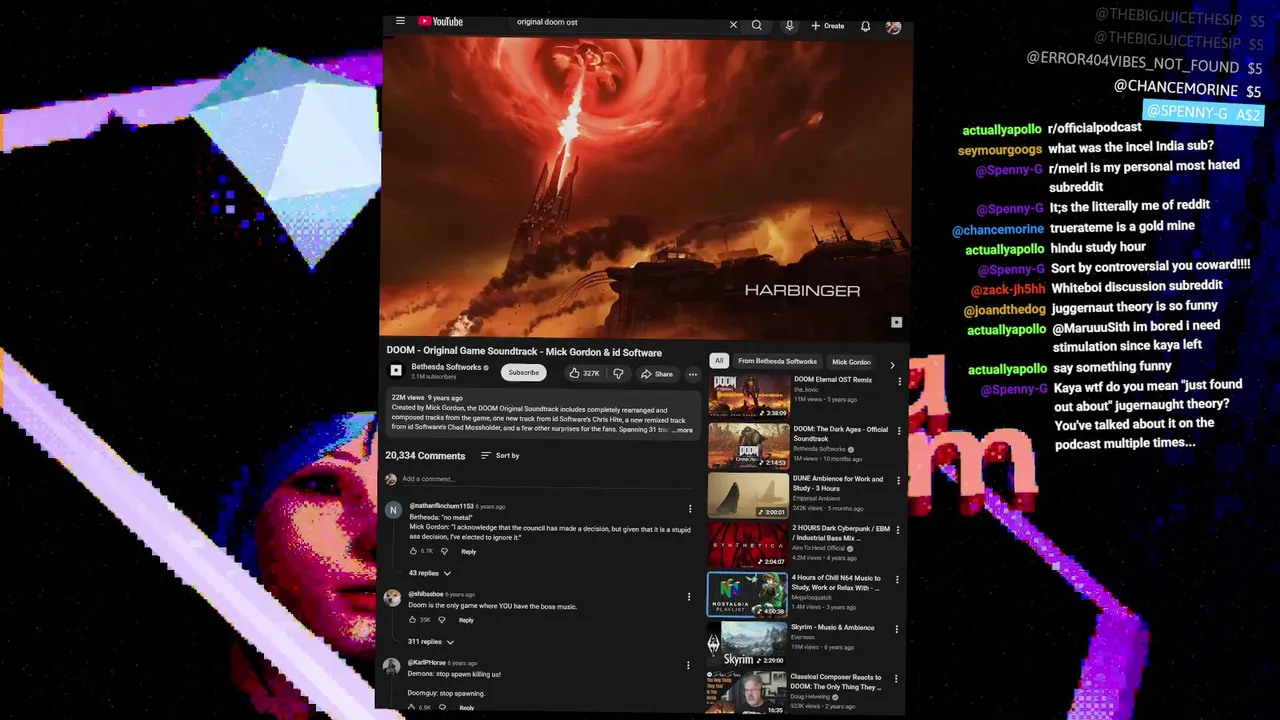Open options for DOOM Eternal OST Remix
The image size is (1280, 720).
tap(899, 381)
